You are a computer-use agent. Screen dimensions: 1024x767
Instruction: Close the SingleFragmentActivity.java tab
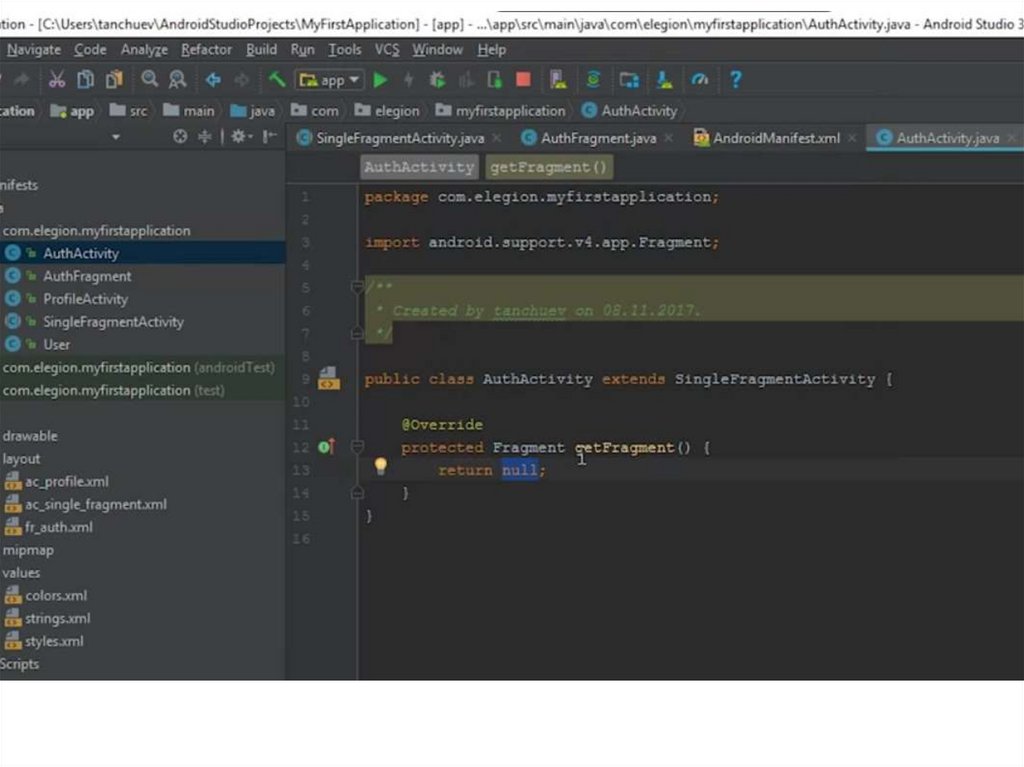[x=495, y=138]
